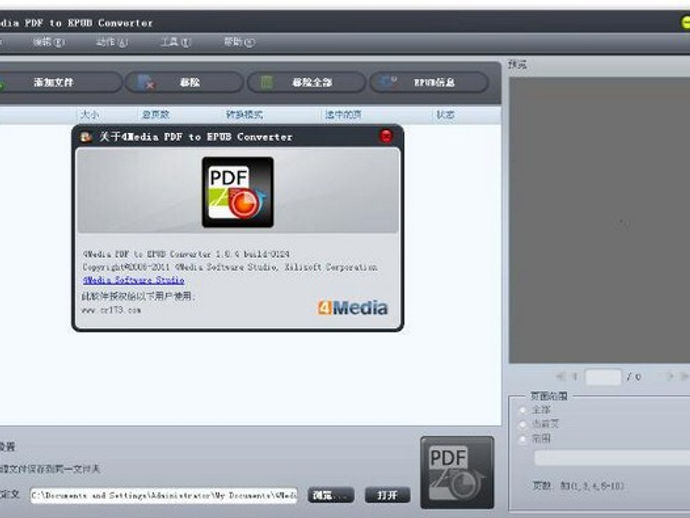Select the 当前页 current page radio
The width and height of the screenshot is (690, 518).
point(523,424)
